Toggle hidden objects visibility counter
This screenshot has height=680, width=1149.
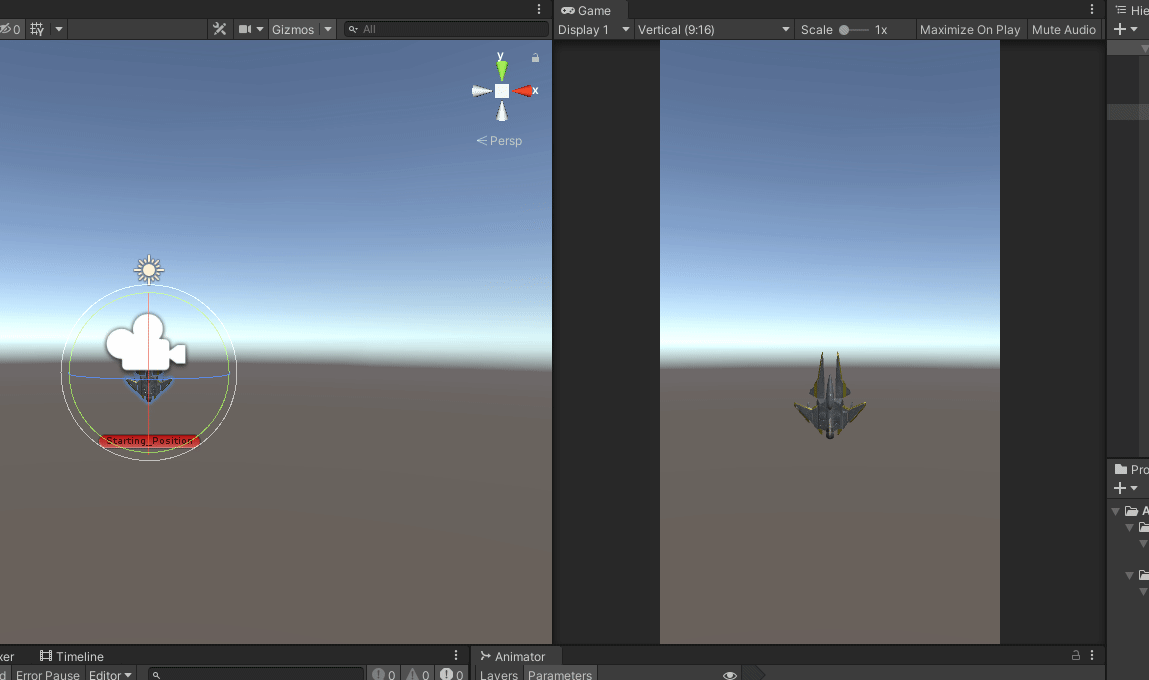click(10, 29)
